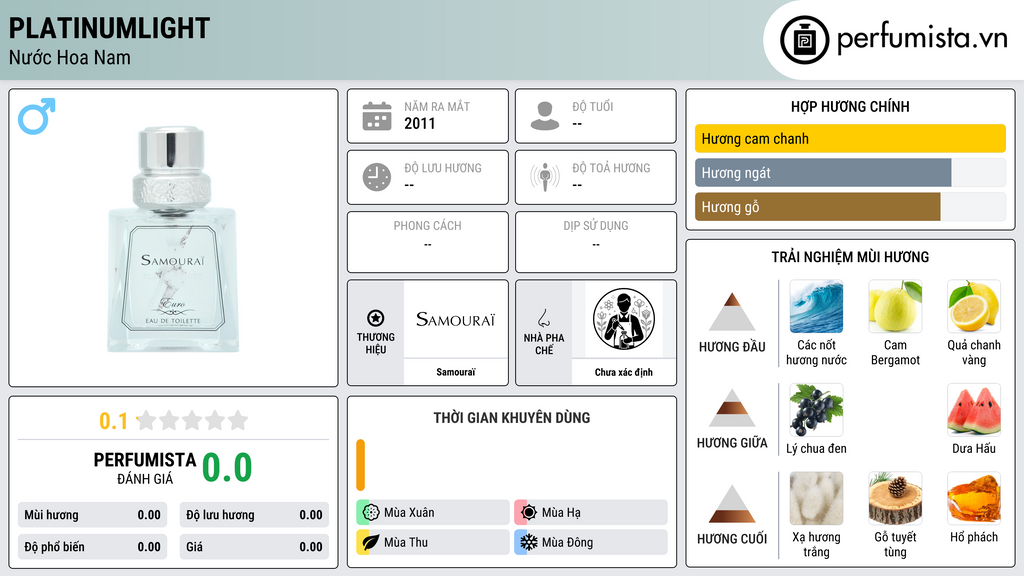Click the Giá 0.00 score row

(254, 547)
